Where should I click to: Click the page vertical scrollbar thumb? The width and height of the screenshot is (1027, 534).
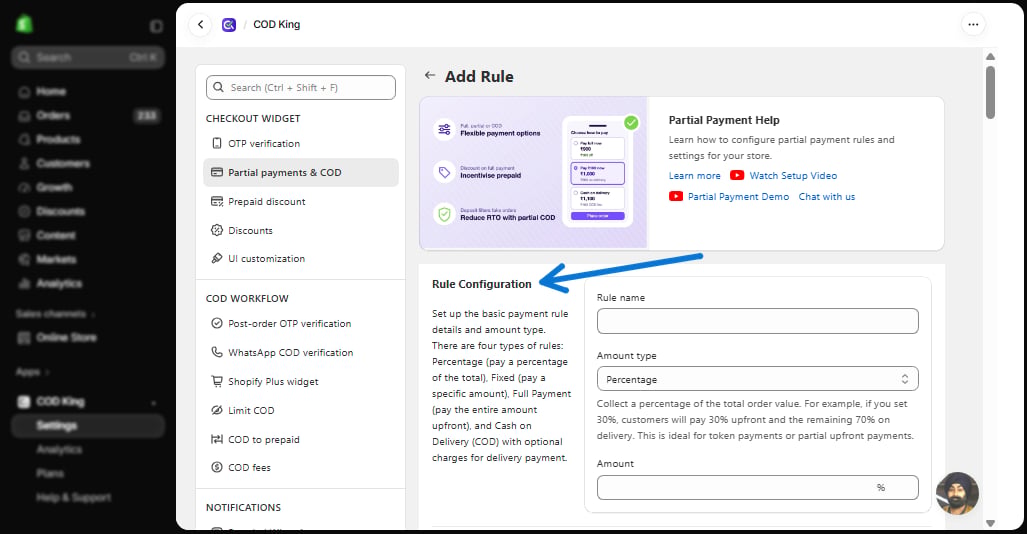pyautogui.click(x=990, y=92)
